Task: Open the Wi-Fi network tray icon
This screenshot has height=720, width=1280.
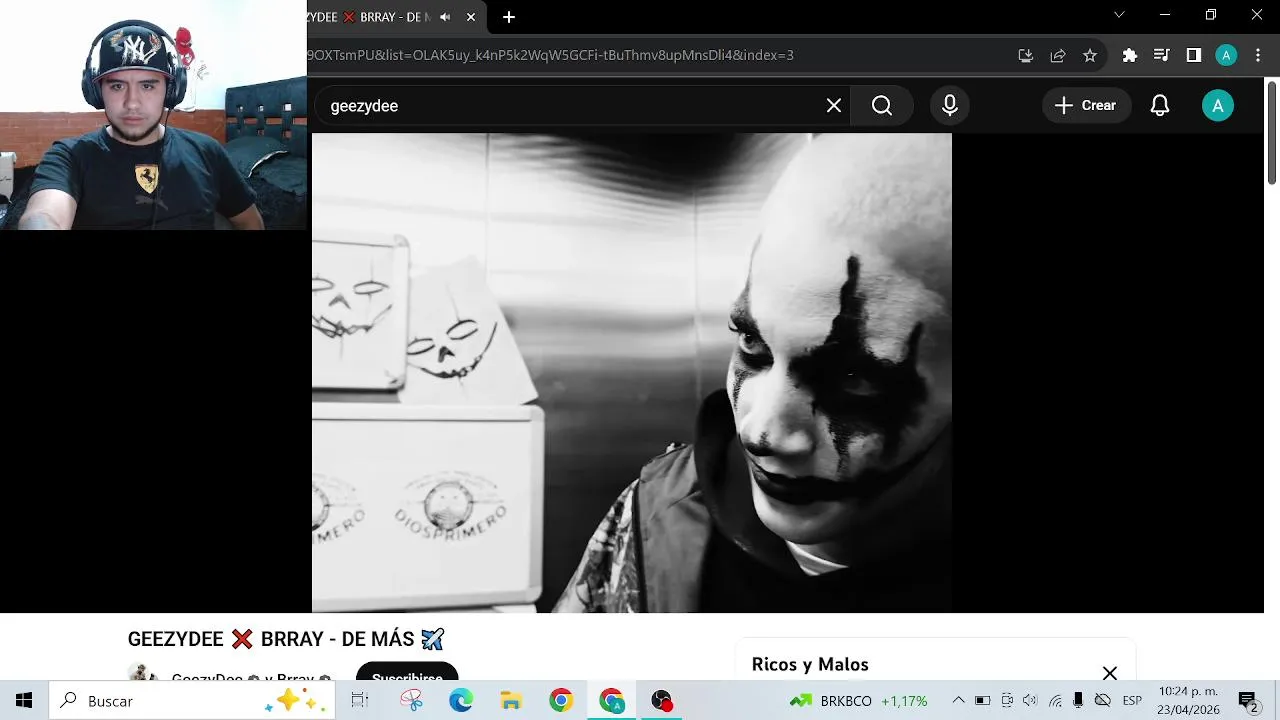Action: 1055,701
